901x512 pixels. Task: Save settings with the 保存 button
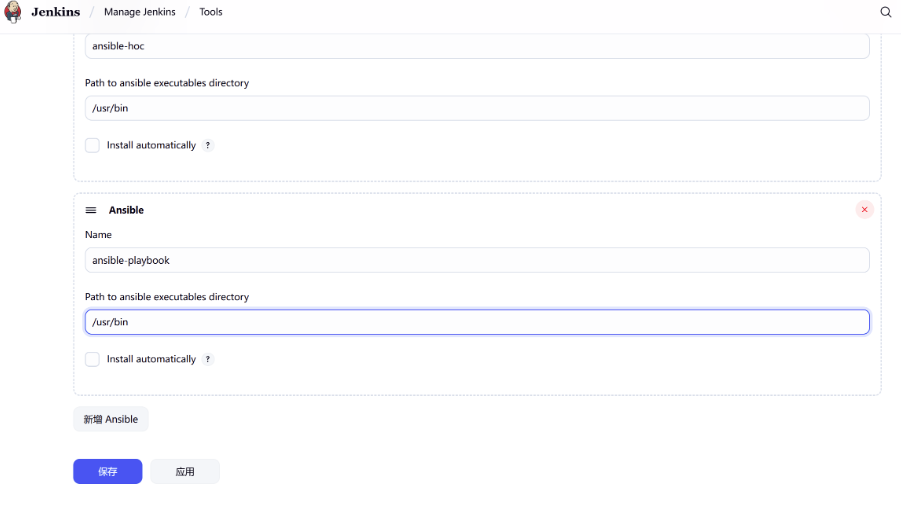(x=107, y=472)
